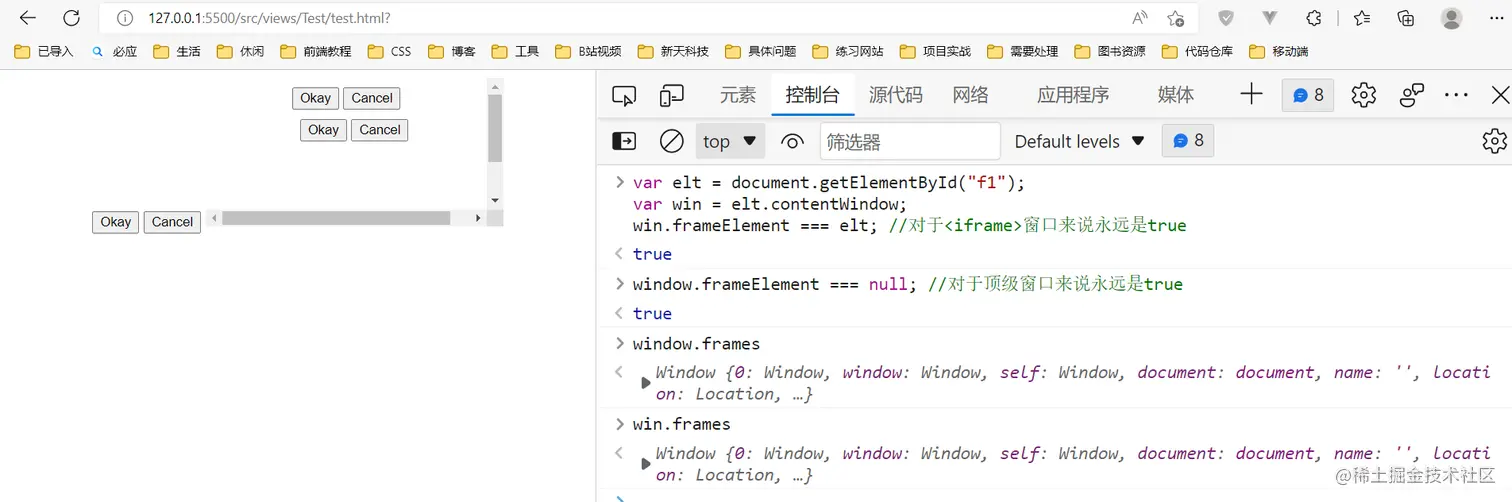Click the horizontal scrollbar left arrow
This screenshot has height=502, width=1512.
tap(213, 218)
